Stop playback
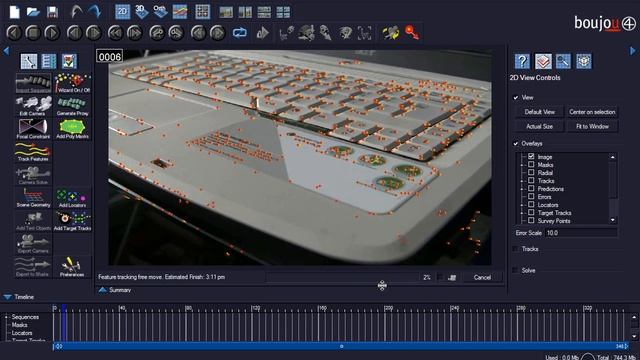 (33, 33)
